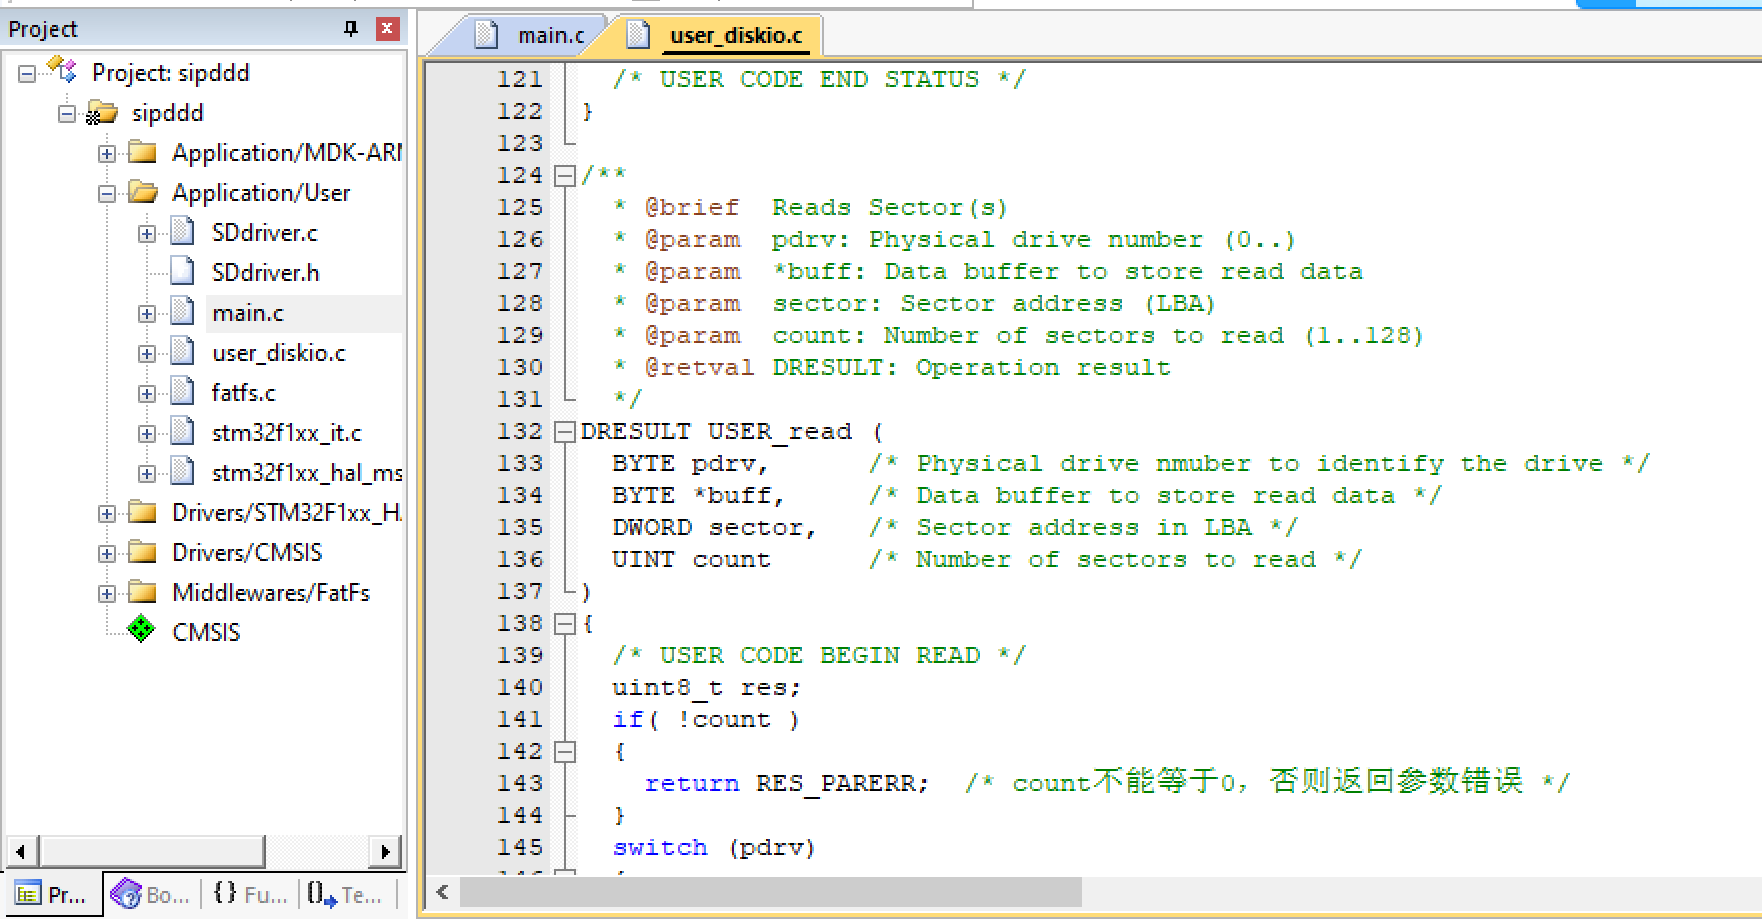Expand the SDdriver.c file node
The width and height of the screenshot is (1762, 921).
pyautogui.click(x=147, y=233)
